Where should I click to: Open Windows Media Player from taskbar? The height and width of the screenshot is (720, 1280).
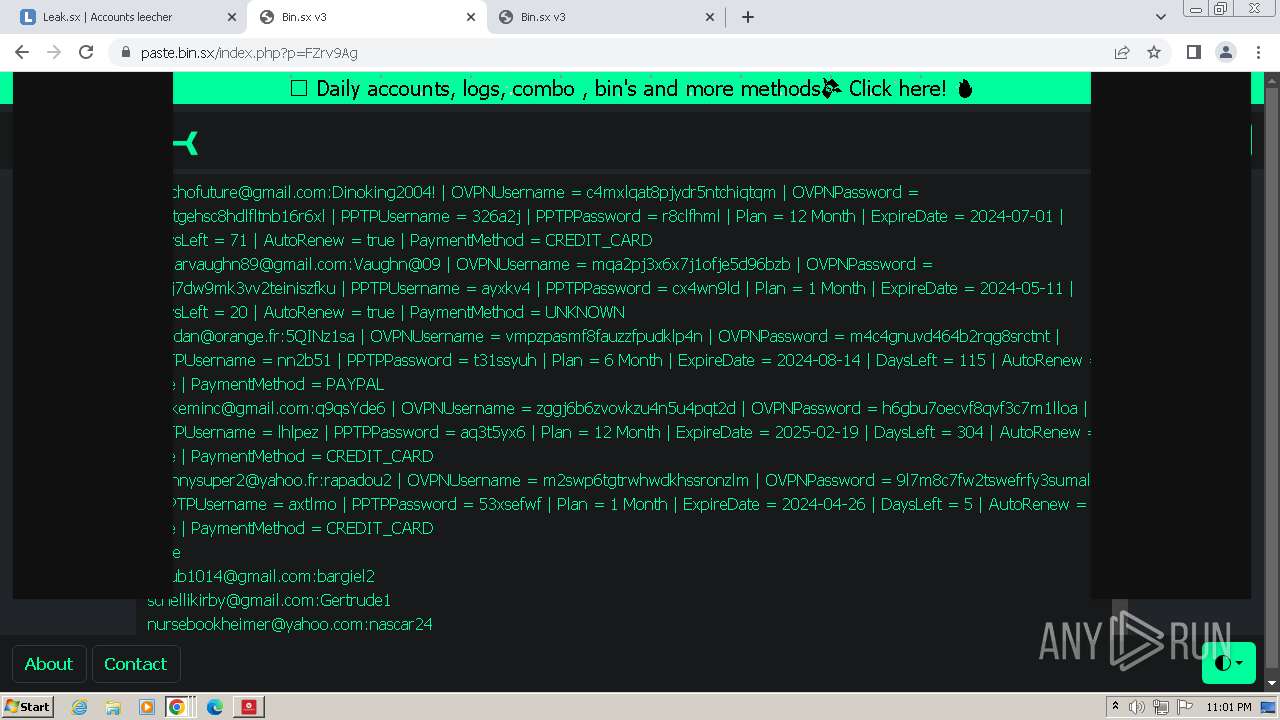[147, 707]
